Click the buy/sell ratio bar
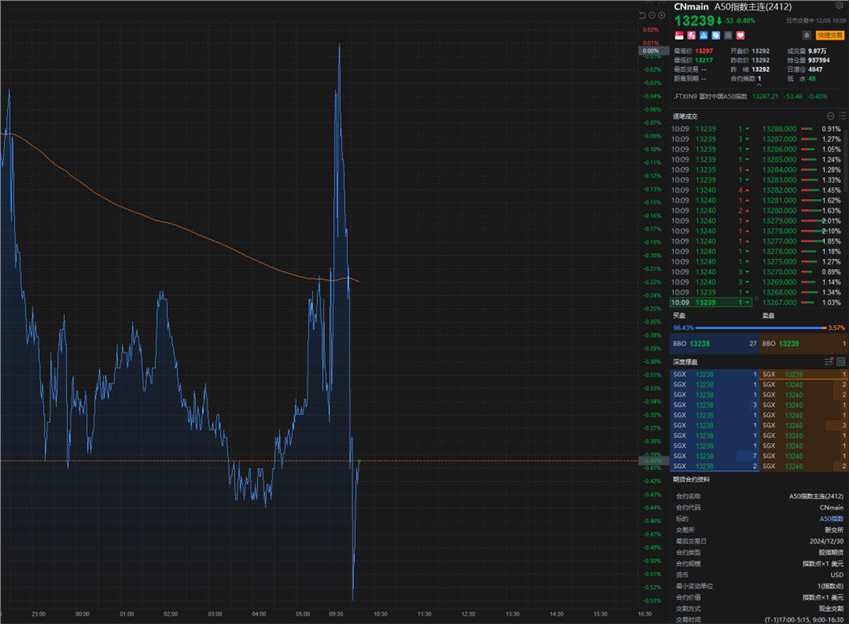The height and width of the screenshot is (624, 850). point(759,328)
